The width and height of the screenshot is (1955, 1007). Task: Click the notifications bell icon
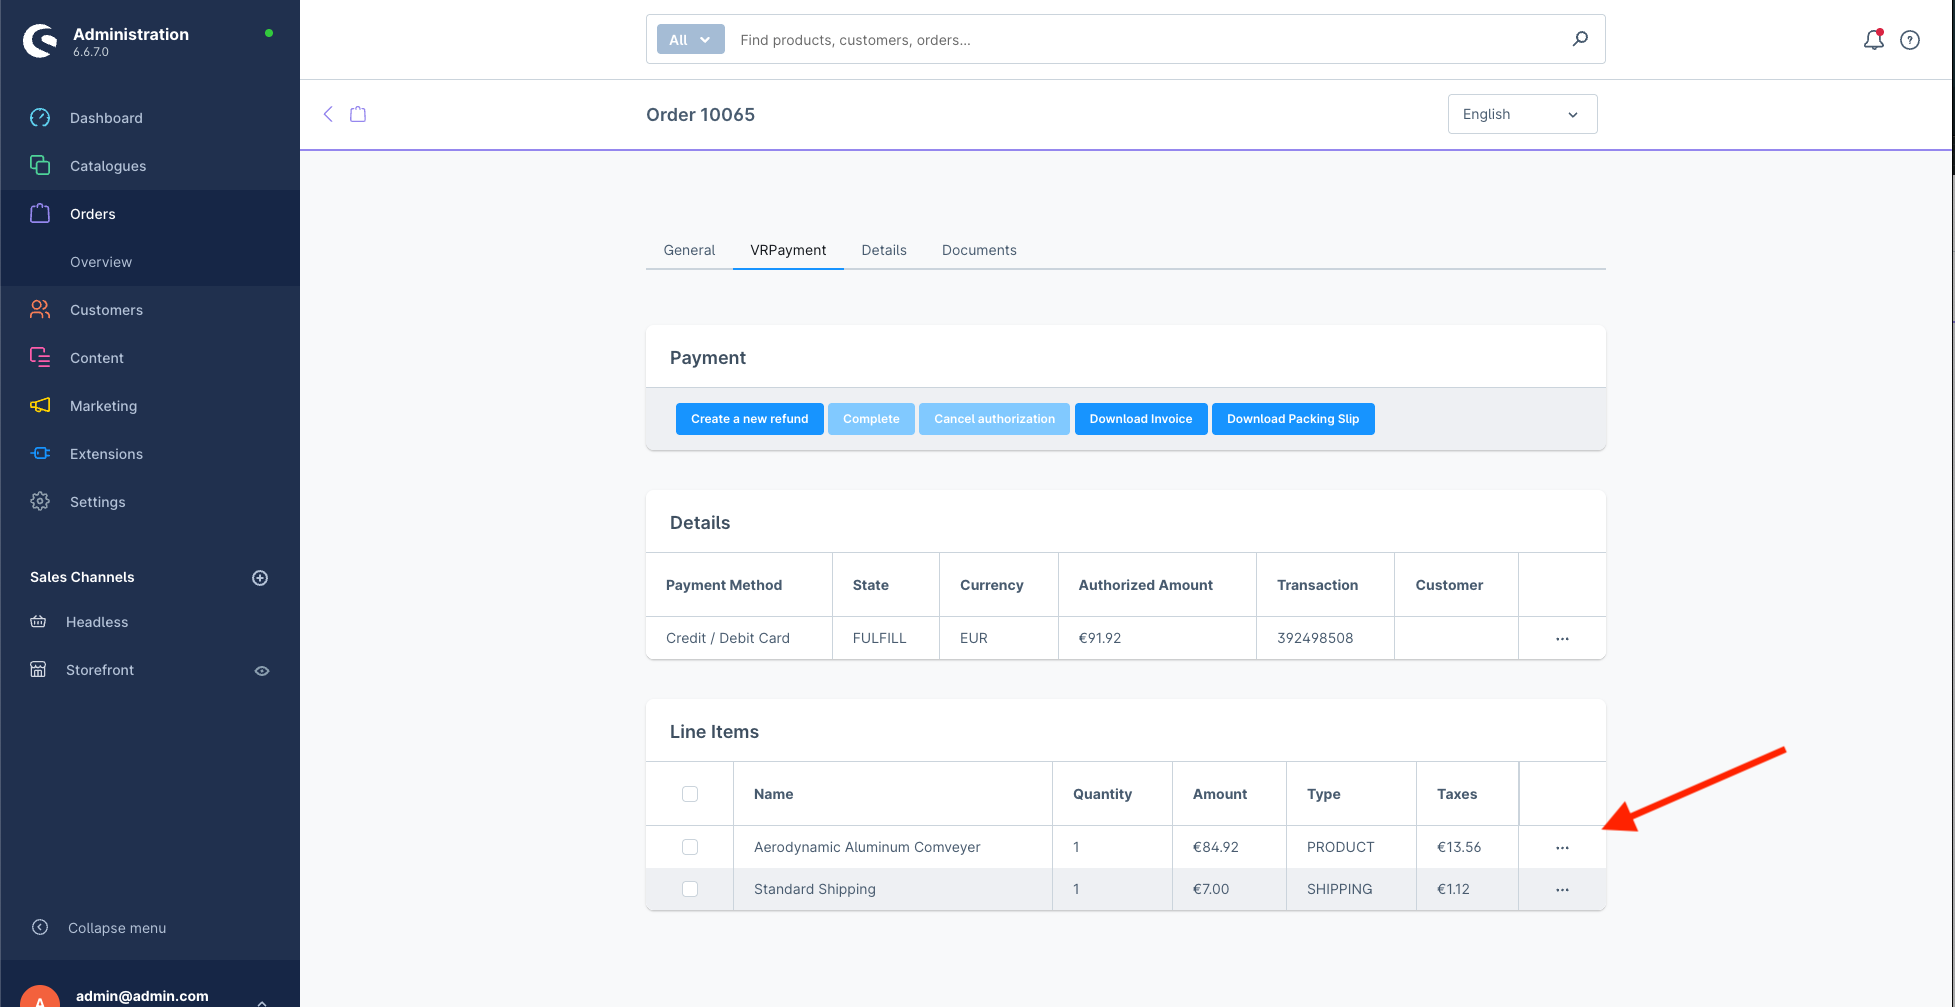[1873, 40]
